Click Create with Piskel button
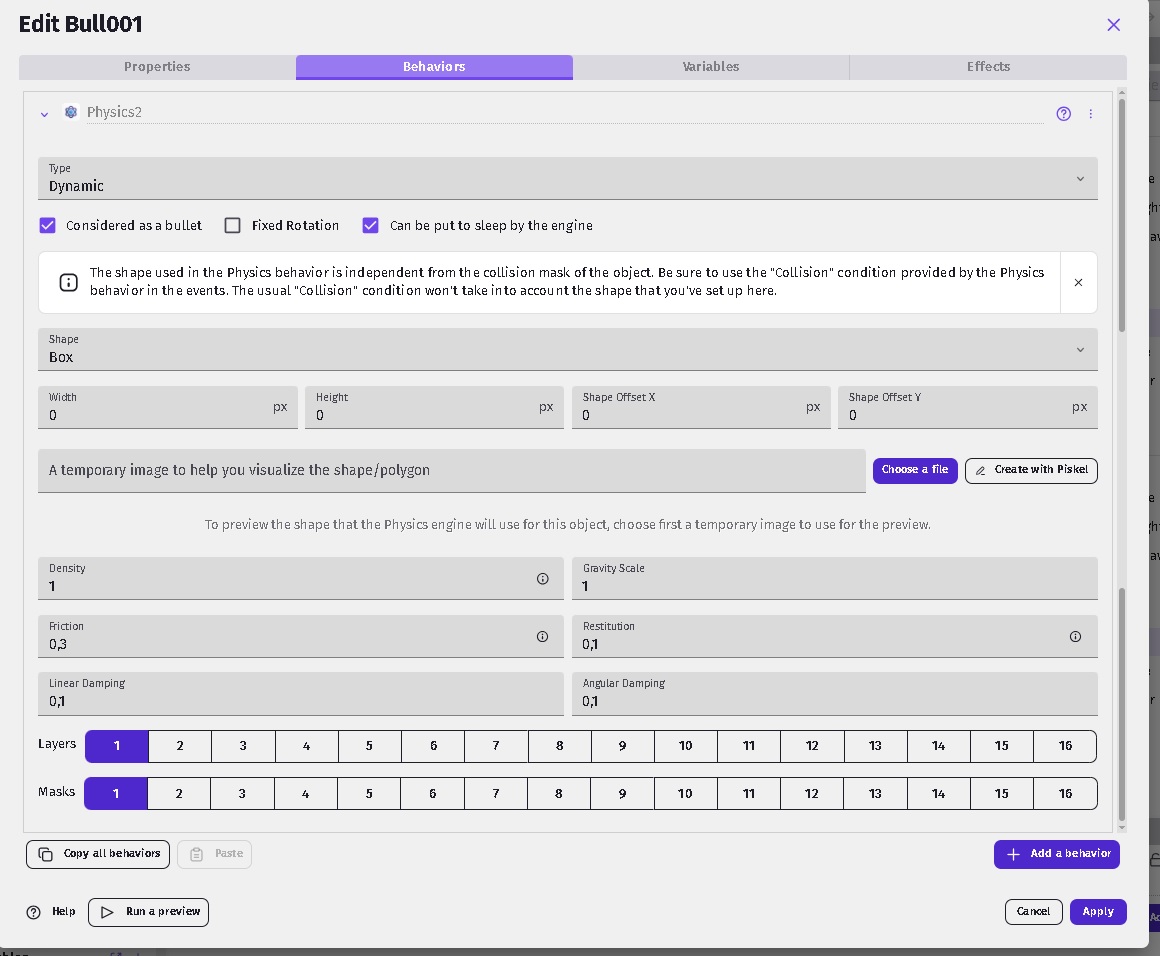 [x=1031, y=470]
